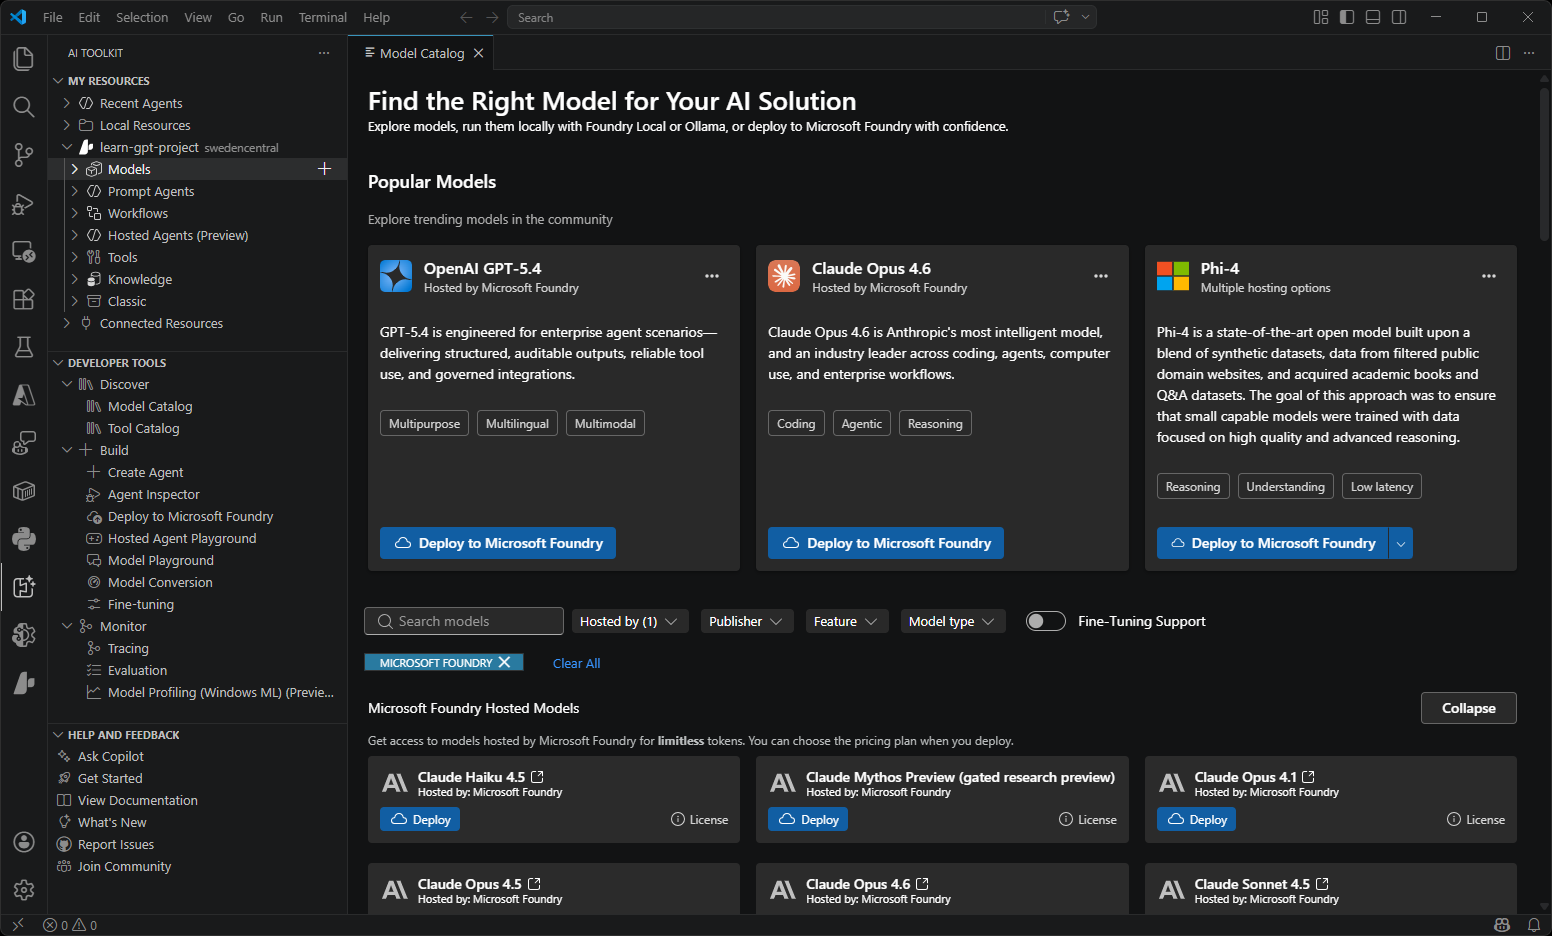Open the Search view in the activity bar
Screen dimensions: 1552x936
pyautogui.click(x=24, y=107)
